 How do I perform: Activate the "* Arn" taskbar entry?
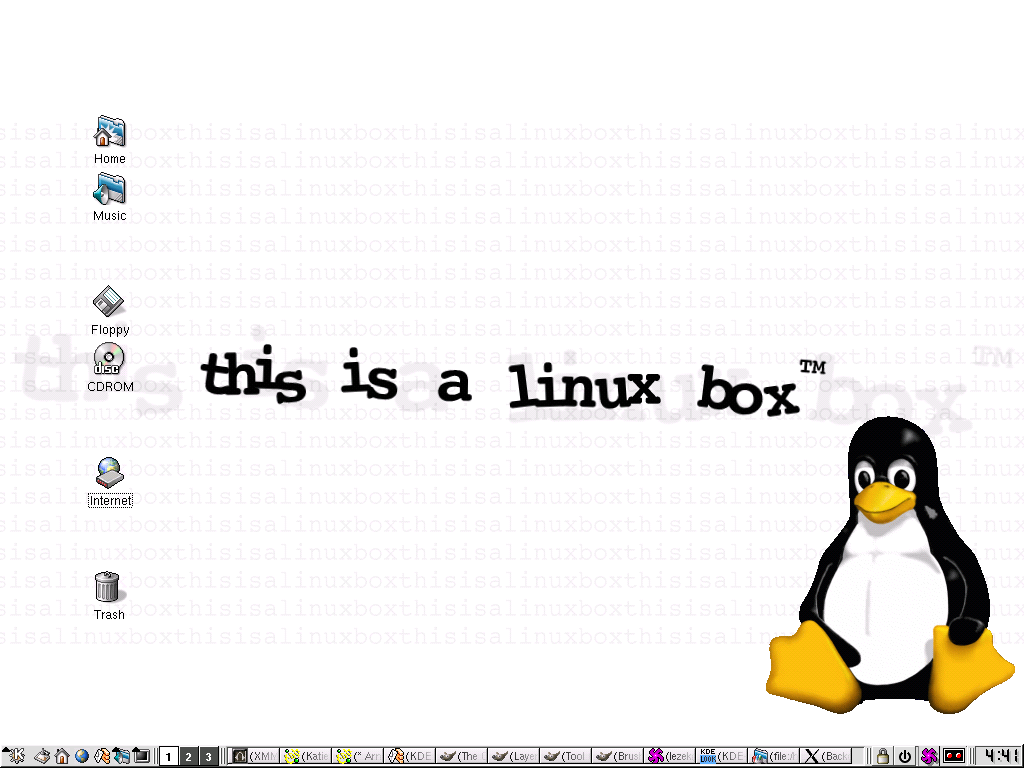point(359,756)
